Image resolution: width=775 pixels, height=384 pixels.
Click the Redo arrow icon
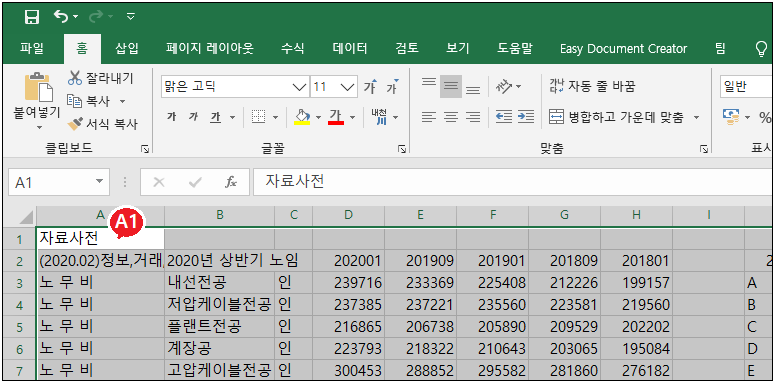(x=96, y=17)
